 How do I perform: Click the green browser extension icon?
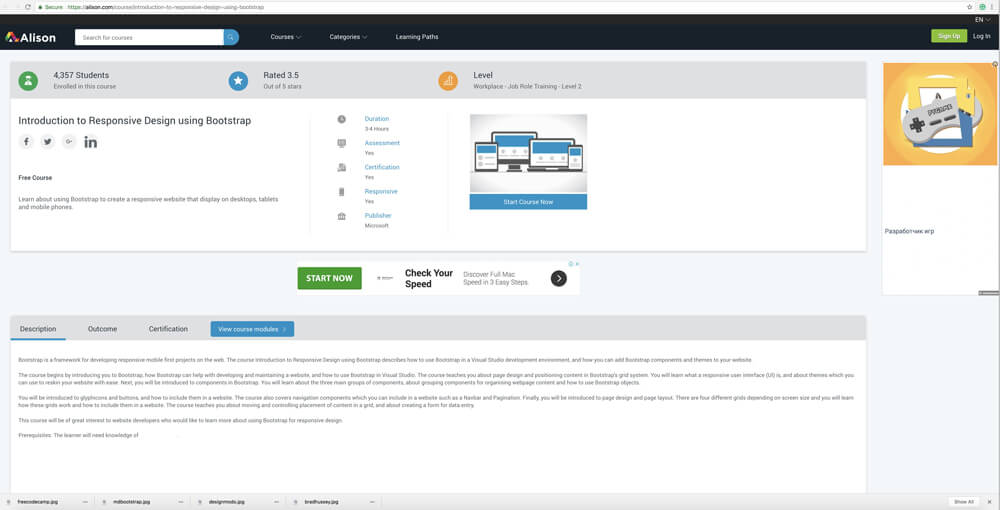click(x=983, y=7)
